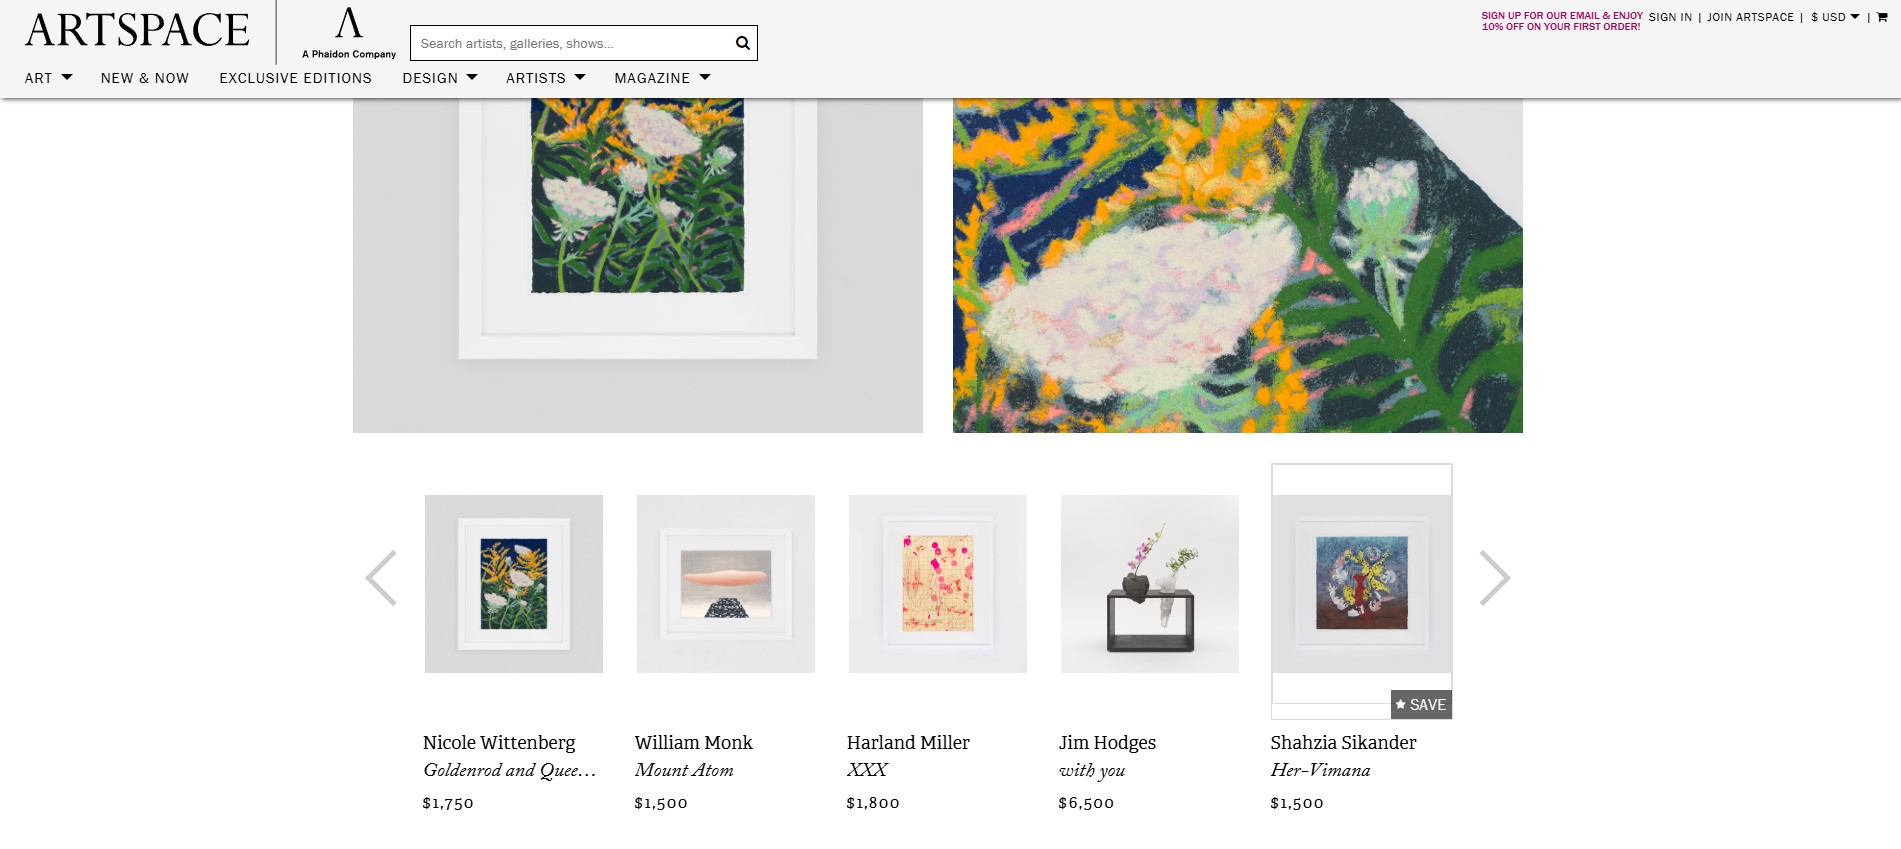Open the USD currency dropdown
This screenshot has height=849, width=1901.
(x=1835, y=17)
